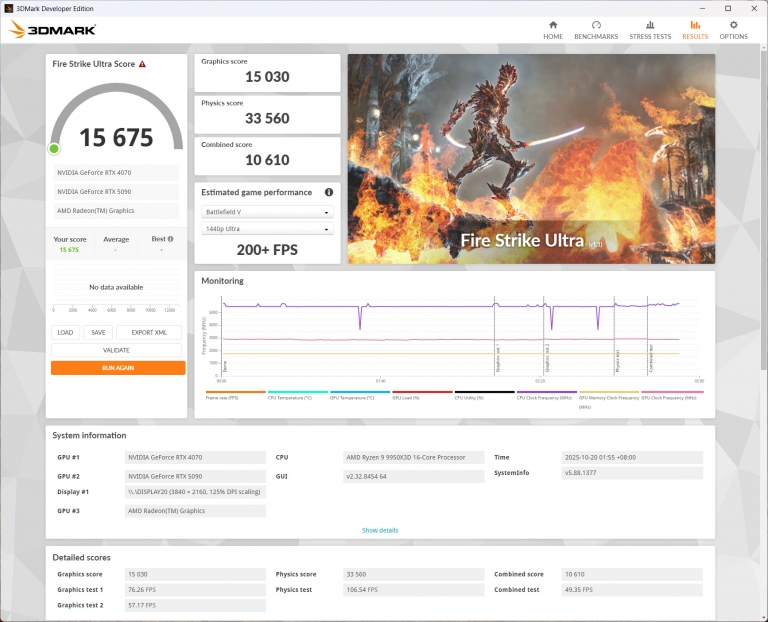Click the Export XML button
The height and width of the screenshot is (622, 768).
point(149,333)
